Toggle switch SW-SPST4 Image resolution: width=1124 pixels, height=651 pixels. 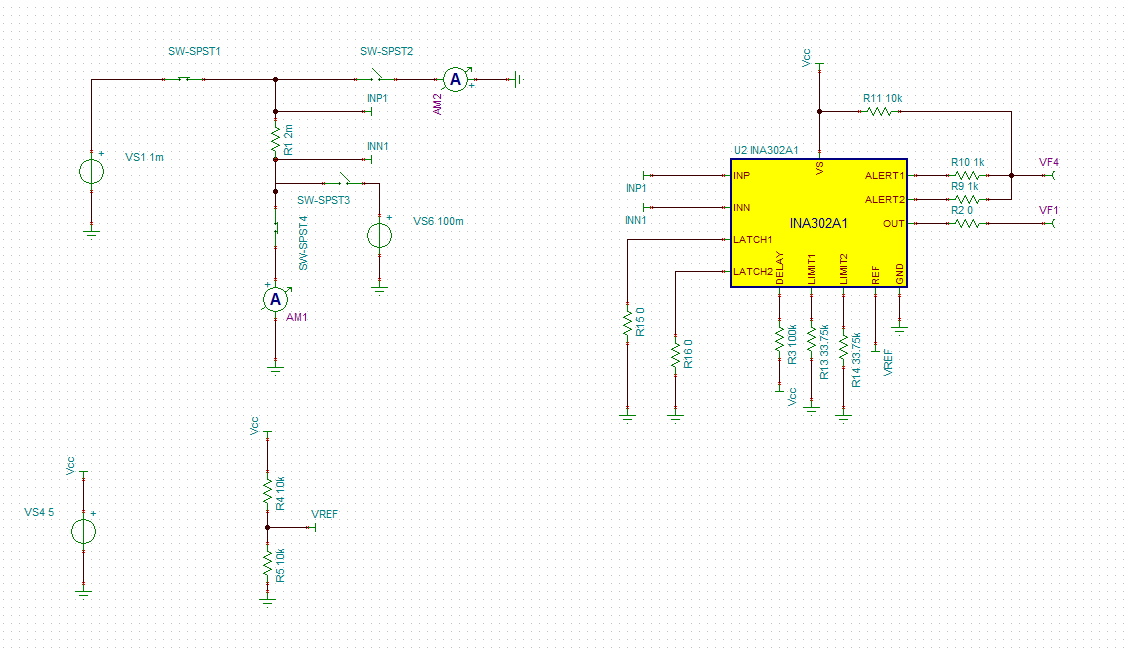[276, 229]
